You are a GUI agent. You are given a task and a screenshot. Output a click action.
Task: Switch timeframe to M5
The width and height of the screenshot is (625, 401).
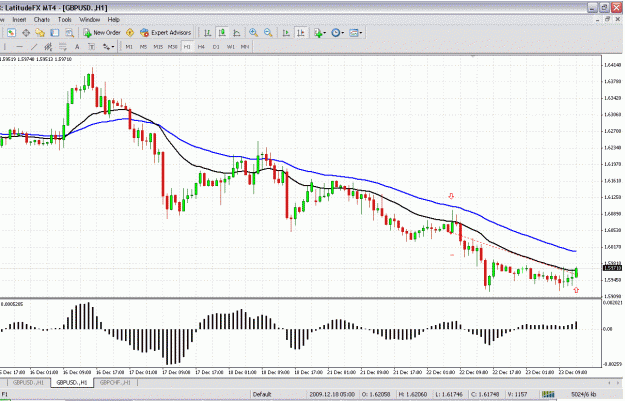143,47
